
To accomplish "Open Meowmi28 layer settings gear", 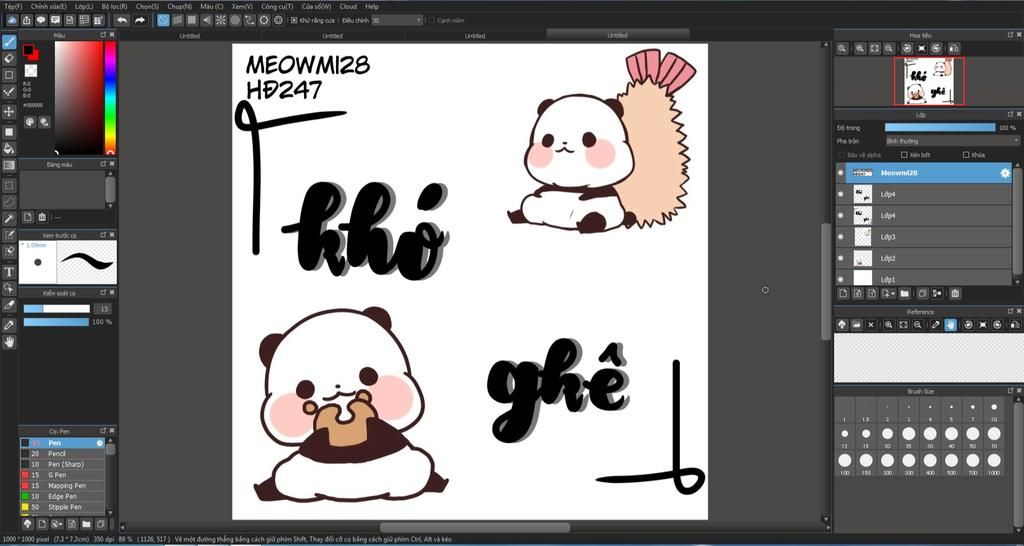I will click(1005, 173).
